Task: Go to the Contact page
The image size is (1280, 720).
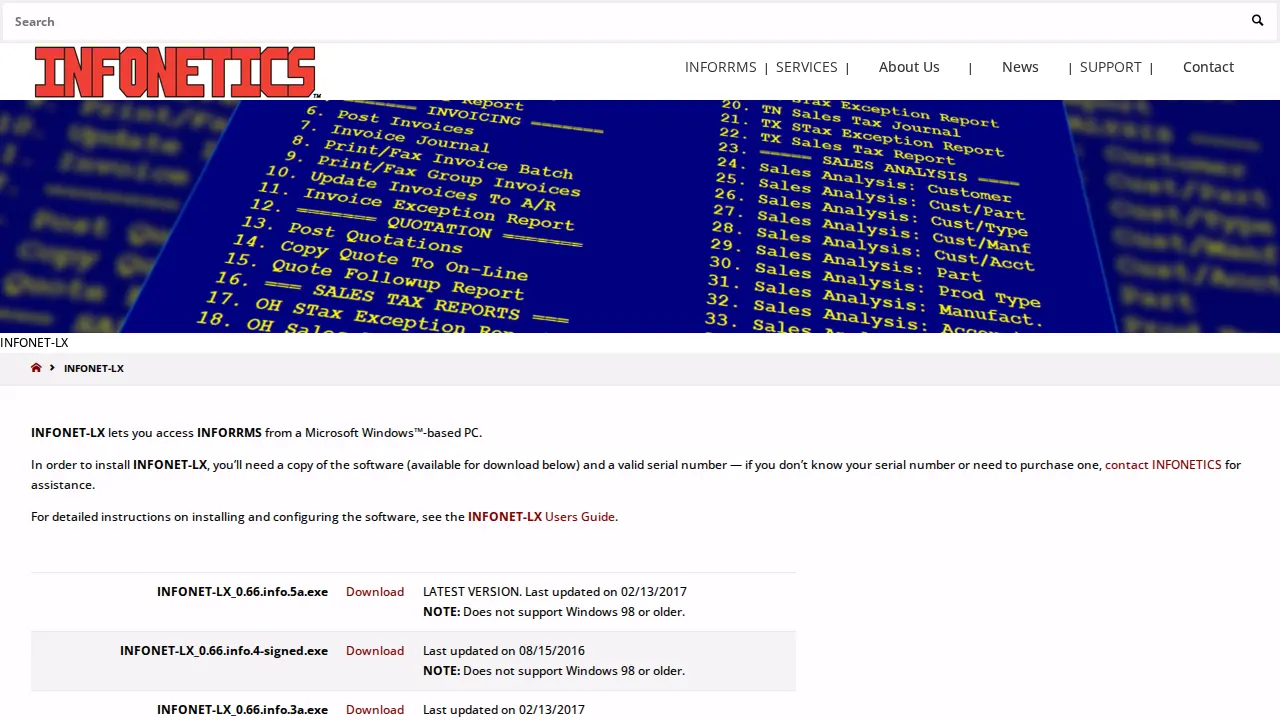Action: [x=1208, y=67]
